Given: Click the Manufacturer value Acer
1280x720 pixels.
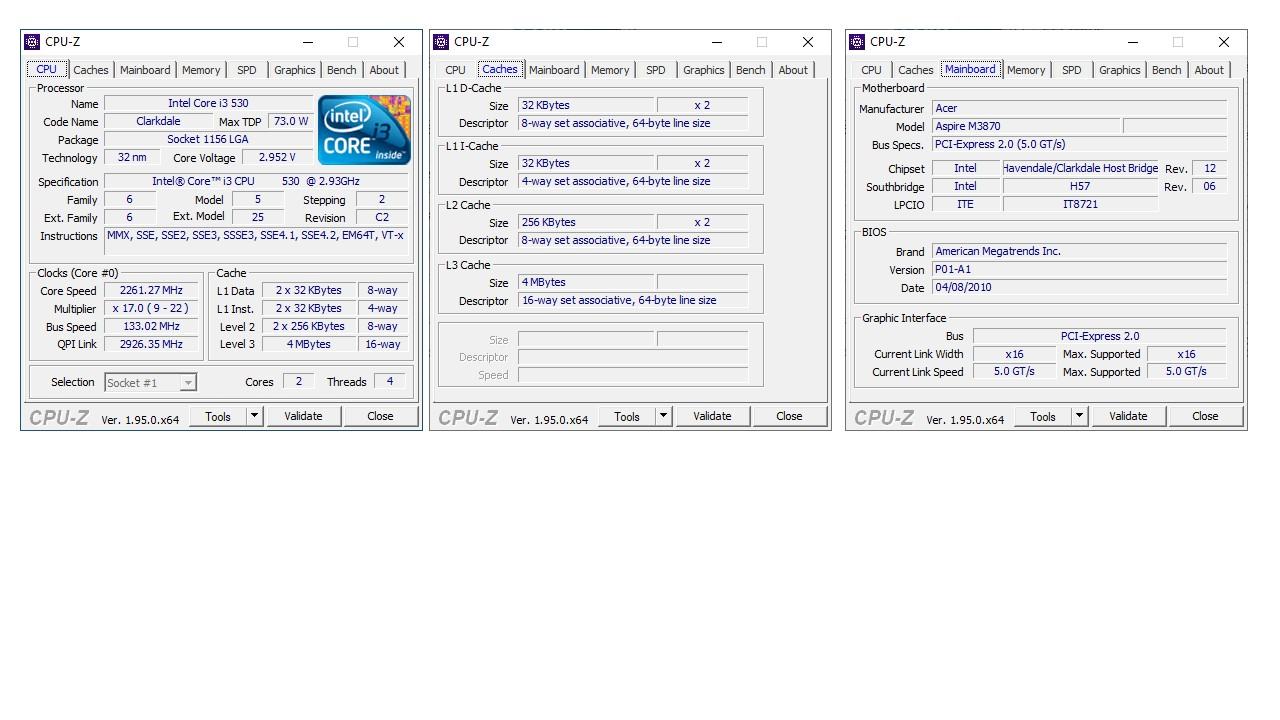Looking at the screenshot, I should pyautogui.click(x=1079, y=108).
